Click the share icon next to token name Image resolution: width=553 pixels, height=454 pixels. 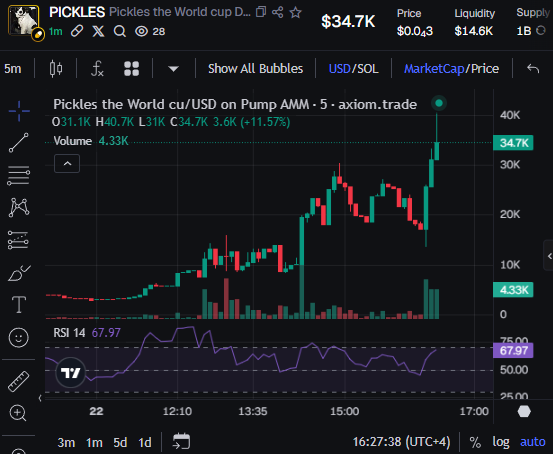(278, 12)
